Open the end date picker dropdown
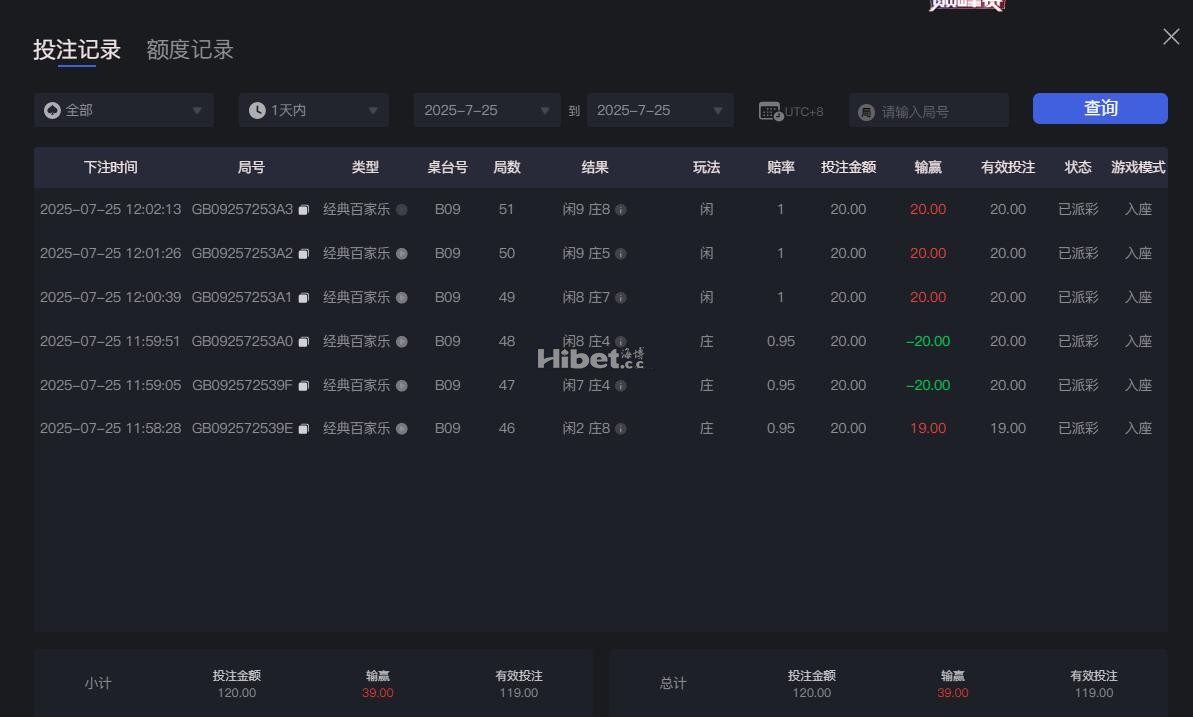The width and height of the screenshot is (1193, 717). point(660,110)
